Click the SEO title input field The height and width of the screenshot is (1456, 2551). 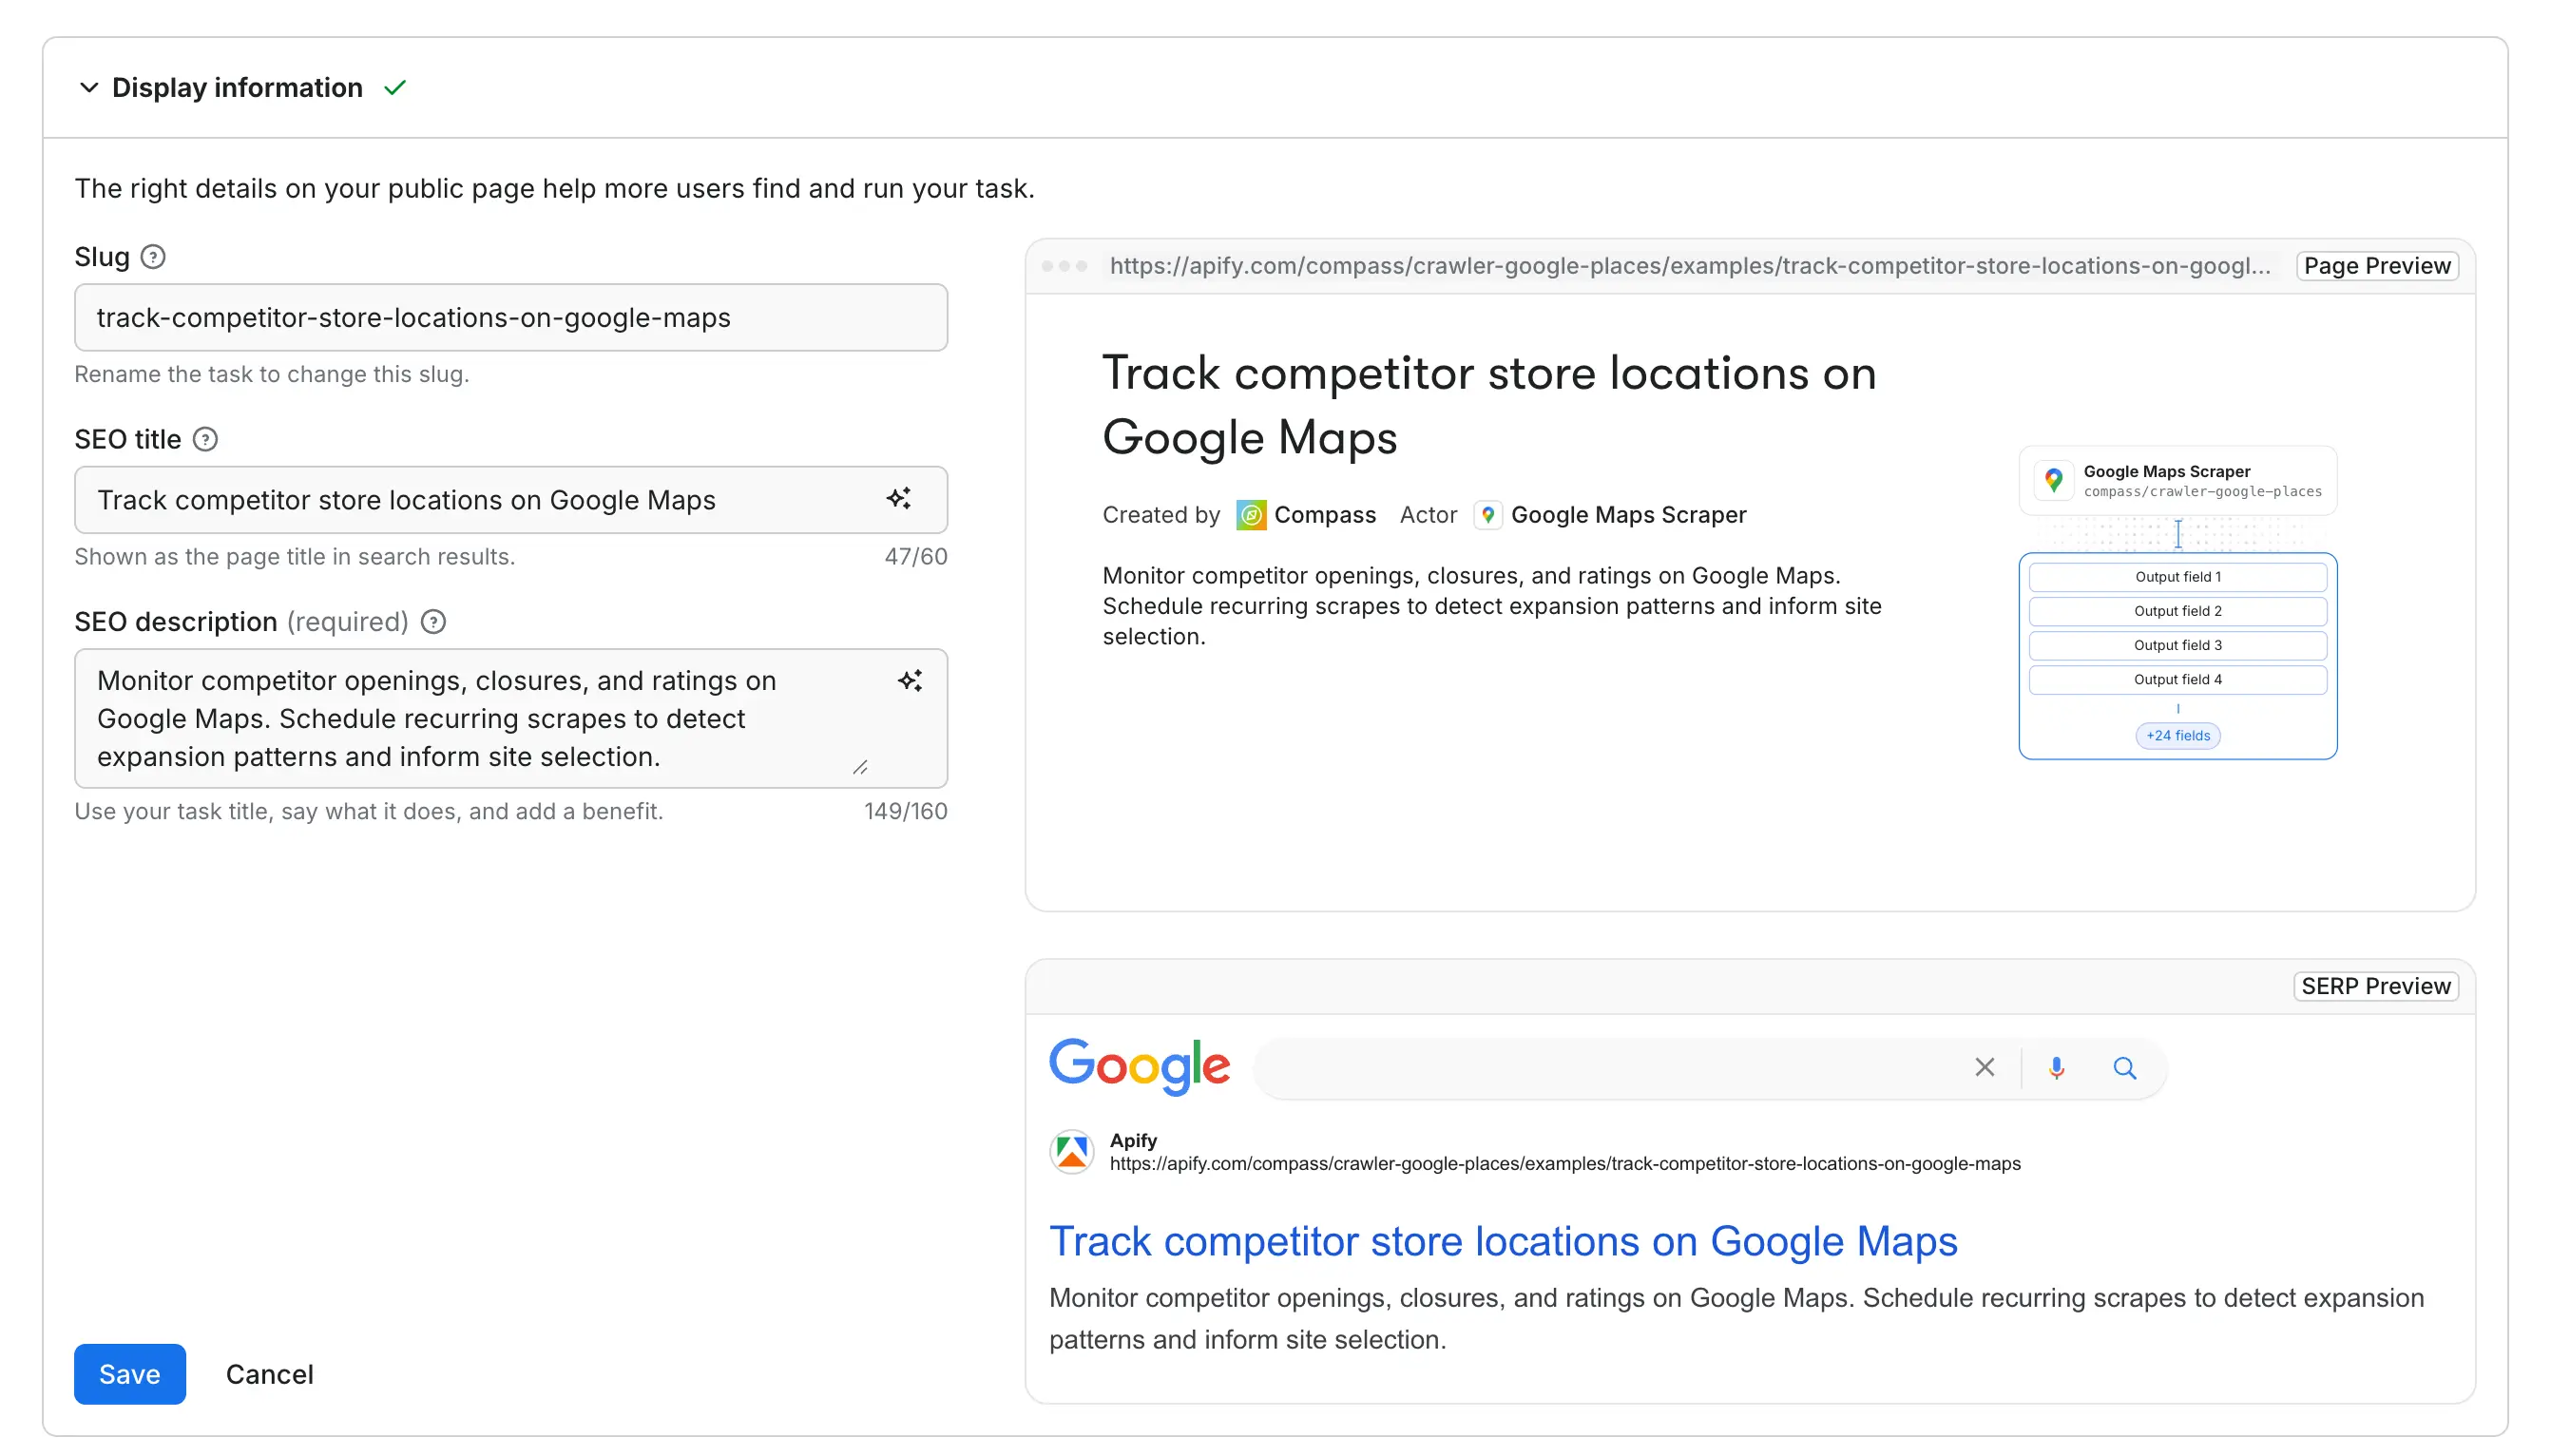(x=511, y=499)
